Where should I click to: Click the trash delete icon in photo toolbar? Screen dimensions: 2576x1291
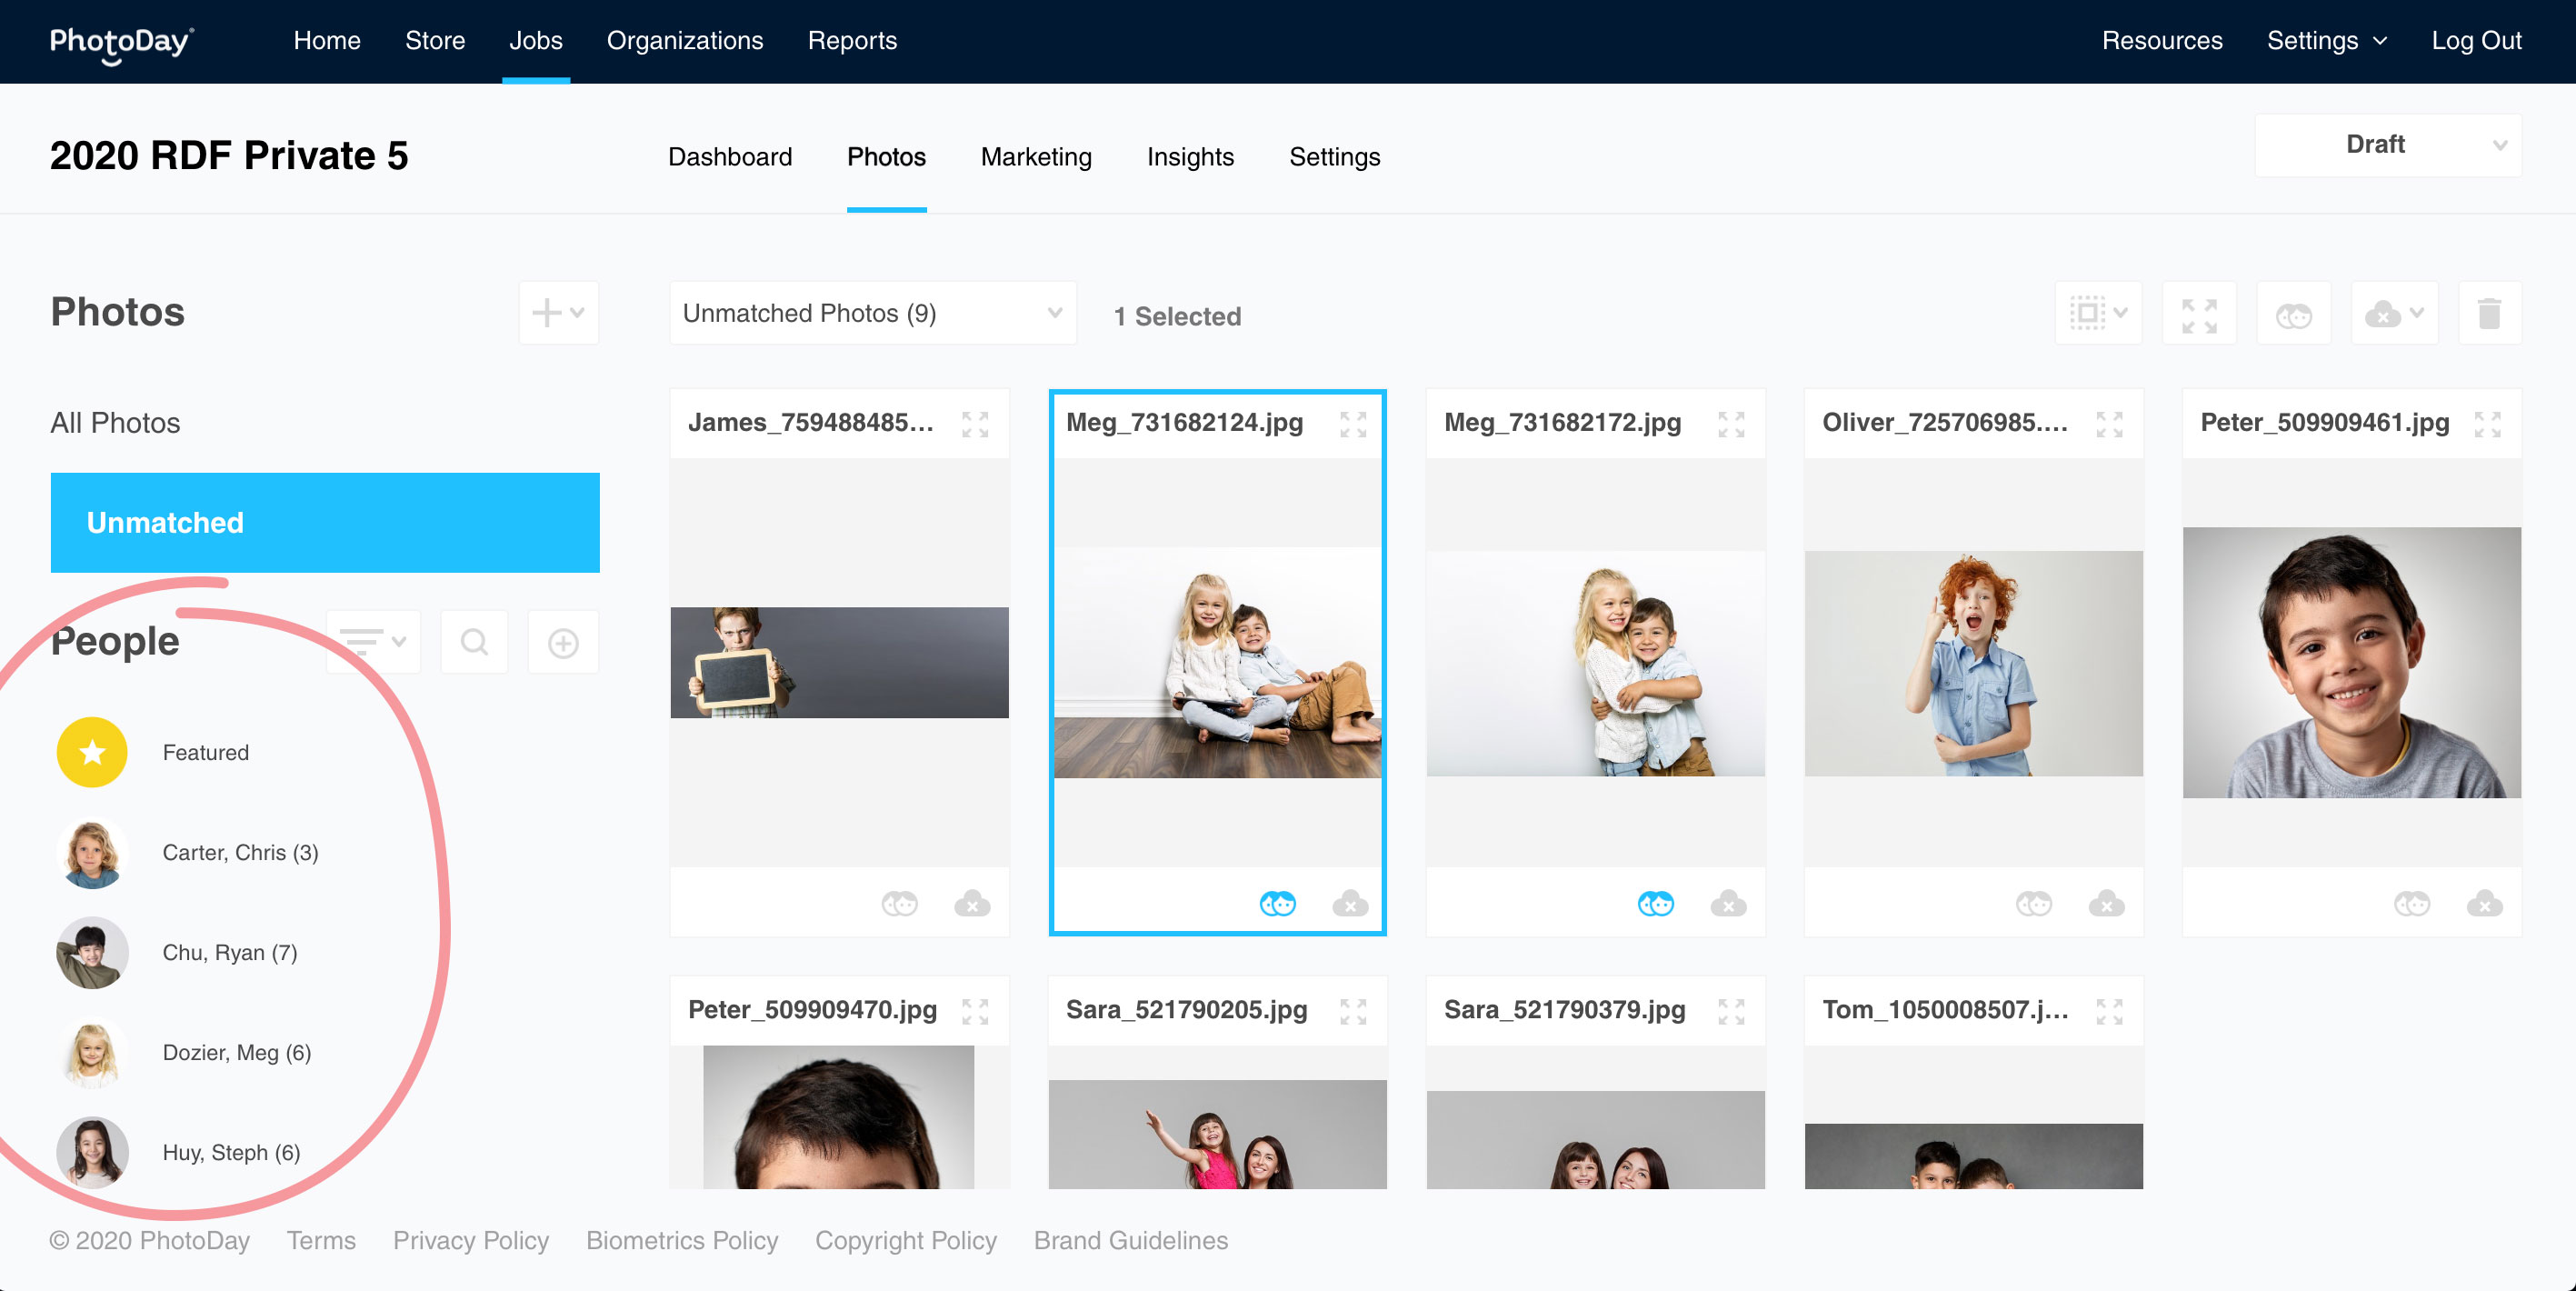point(2489,314)
